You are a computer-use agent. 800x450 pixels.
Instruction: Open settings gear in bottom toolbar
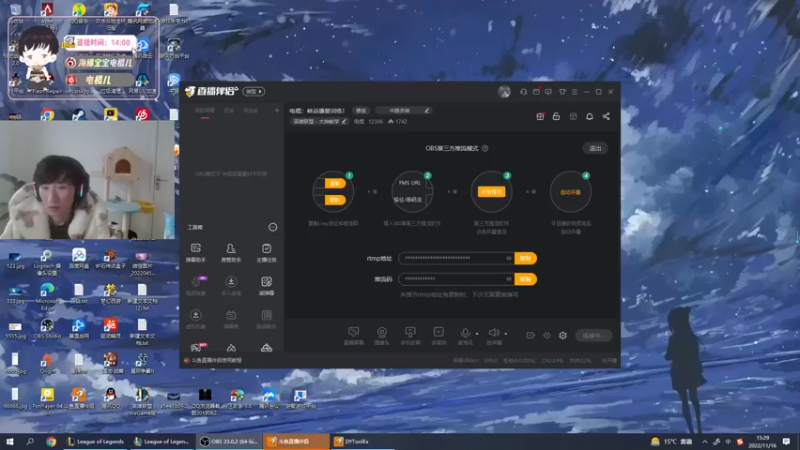point(563,335)
